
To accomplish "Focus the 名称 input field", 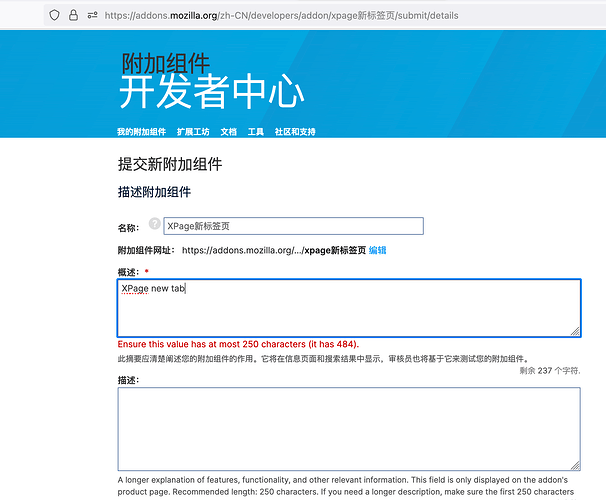I will [x=293, y=226].
